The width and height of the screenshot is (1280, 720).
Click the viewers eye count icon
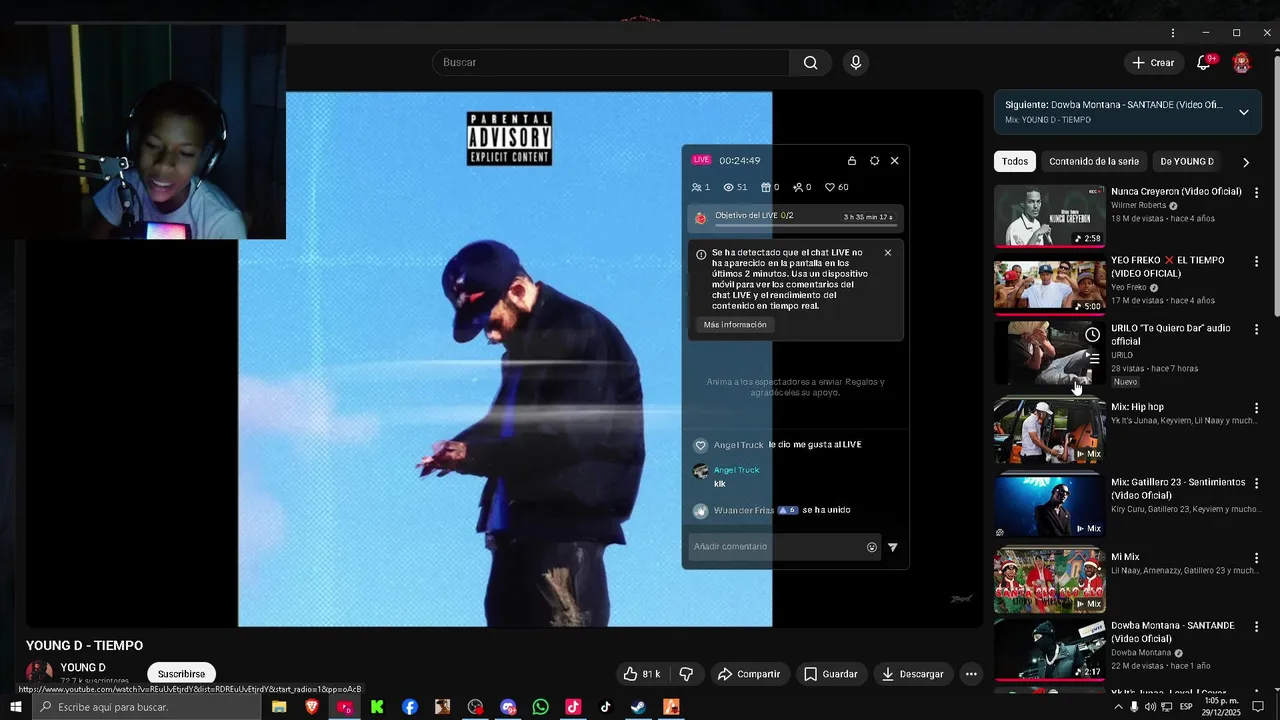pyautogui.click(x=729, y=187)
